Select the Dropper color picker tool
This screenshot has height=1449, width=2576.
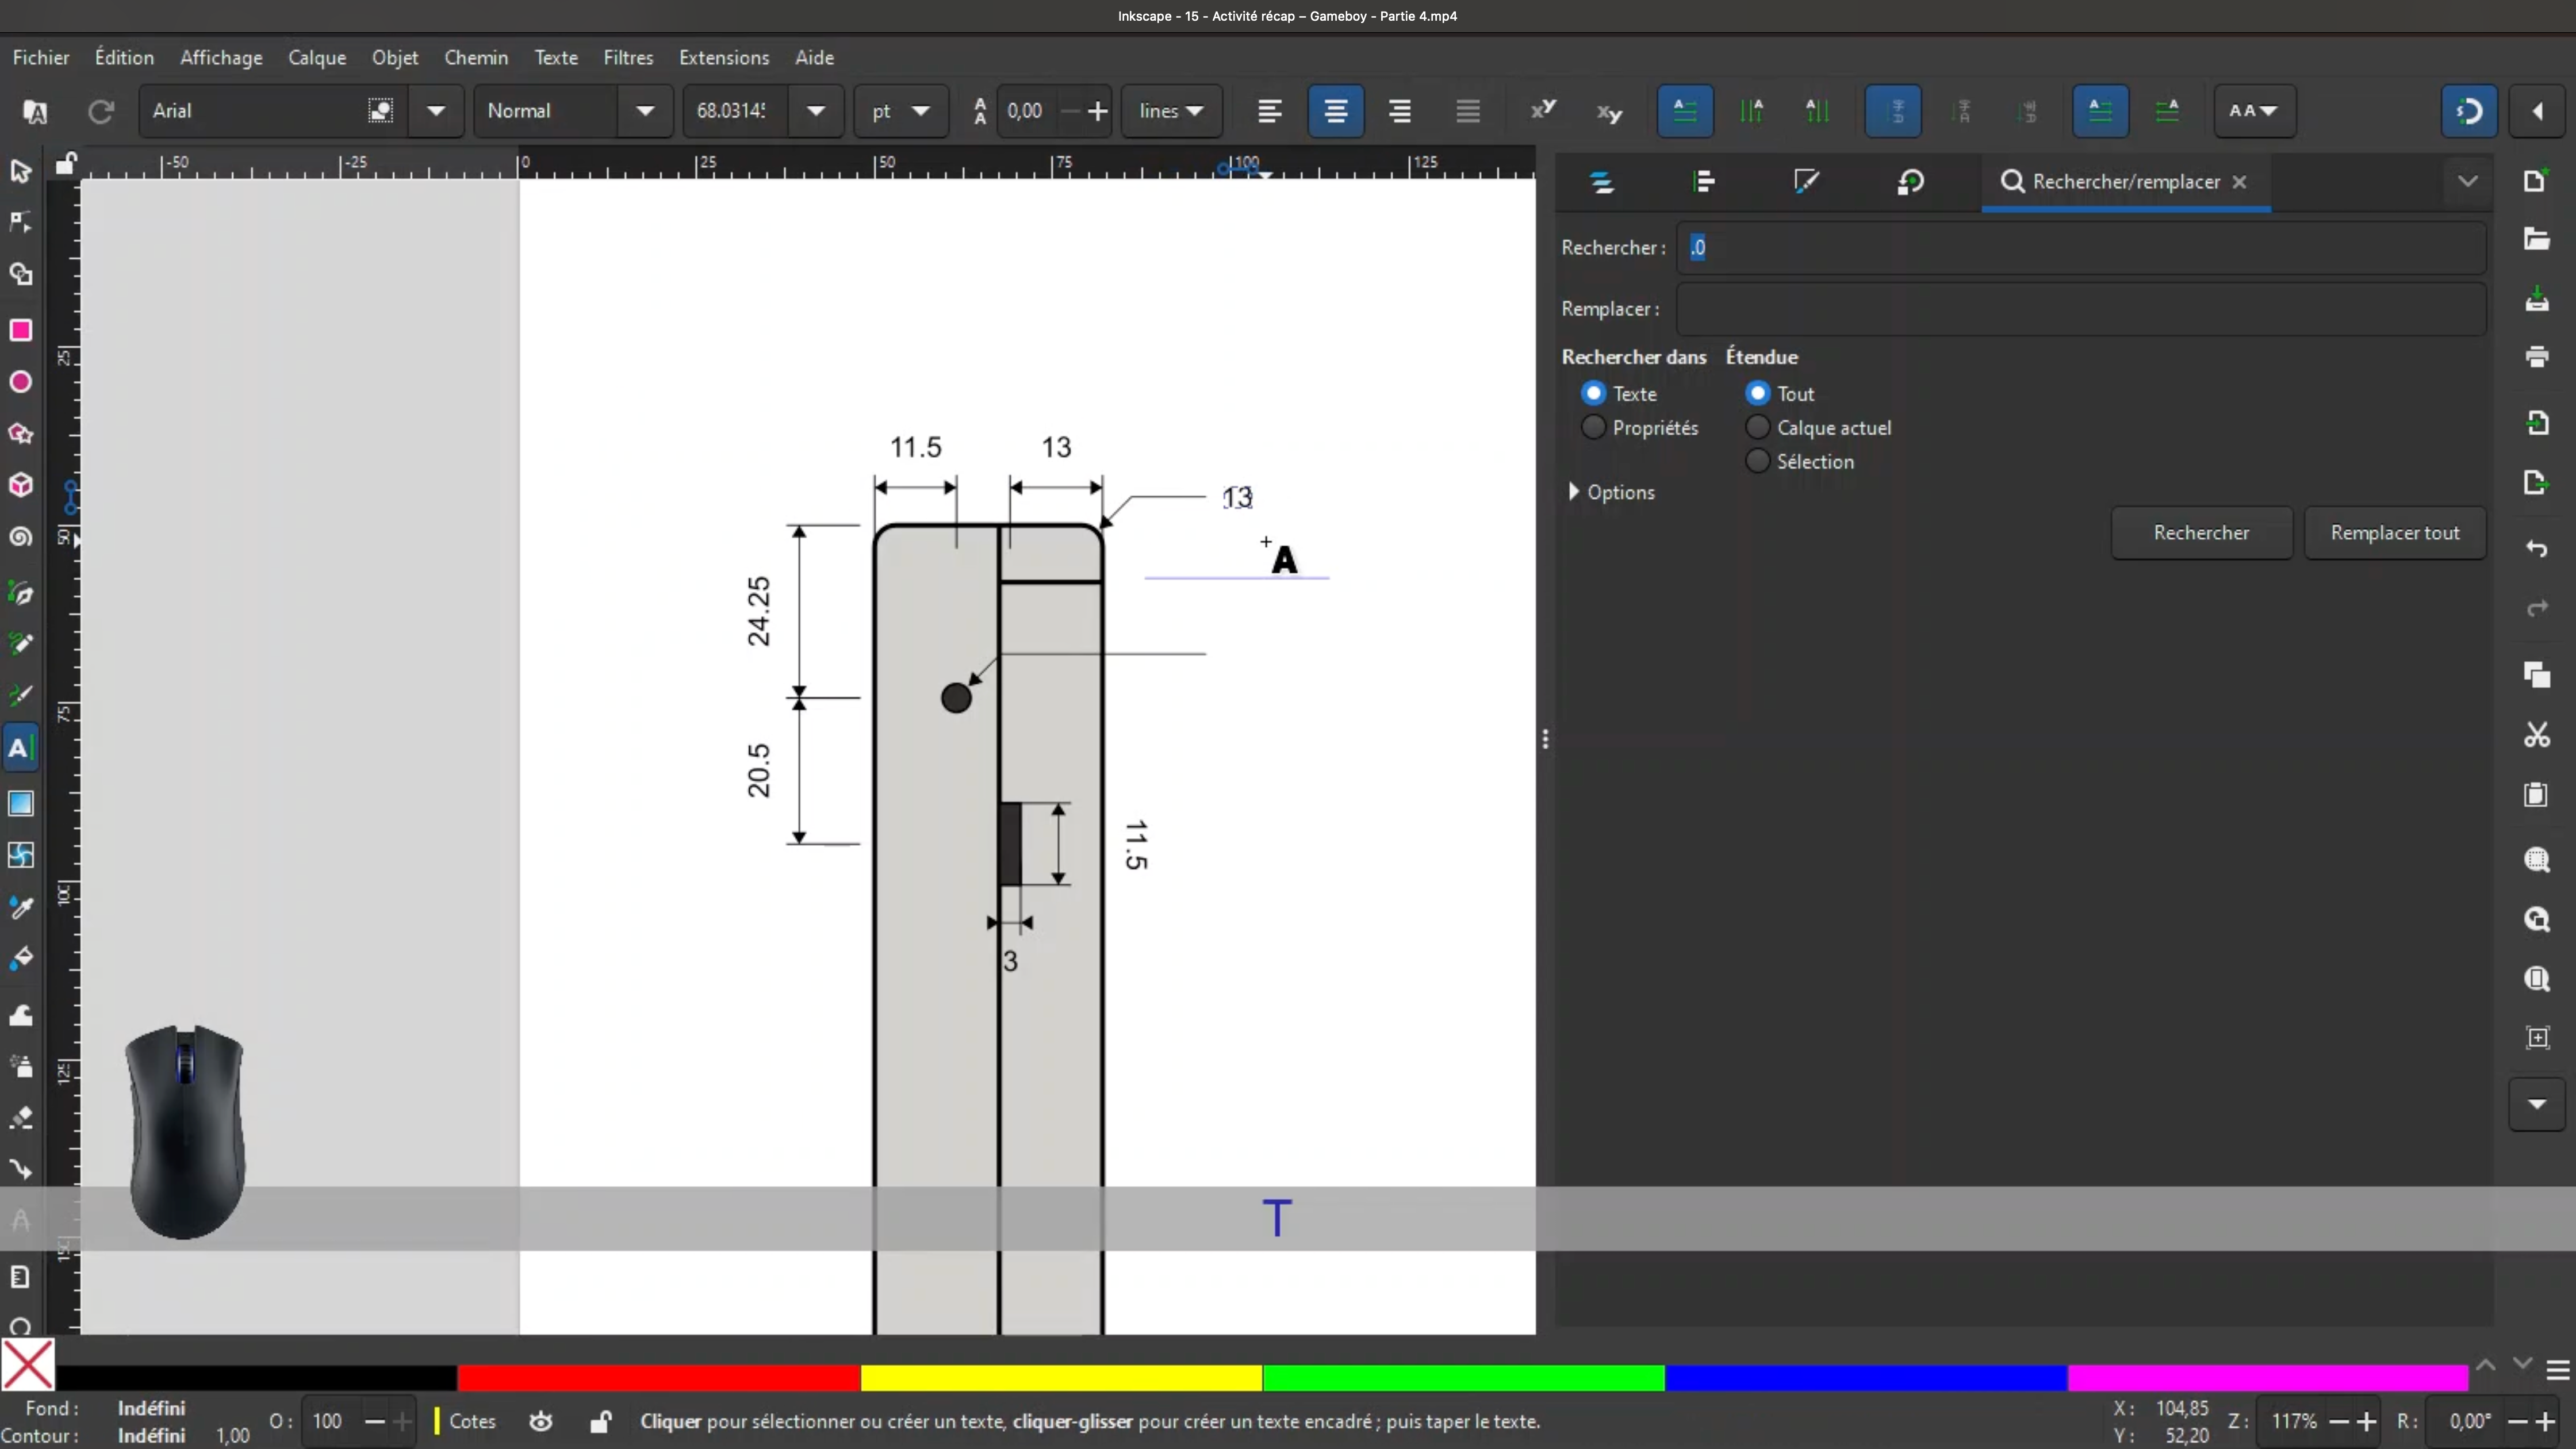(21, 908)
